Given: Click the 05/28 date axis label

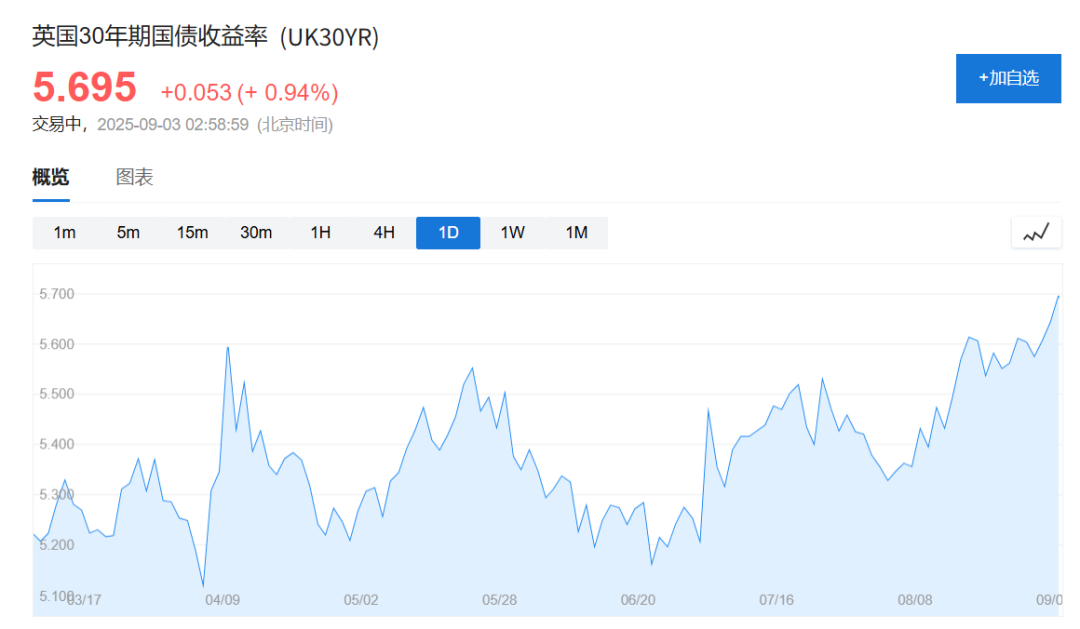Looking at the screenshot, I should [499, 600].
